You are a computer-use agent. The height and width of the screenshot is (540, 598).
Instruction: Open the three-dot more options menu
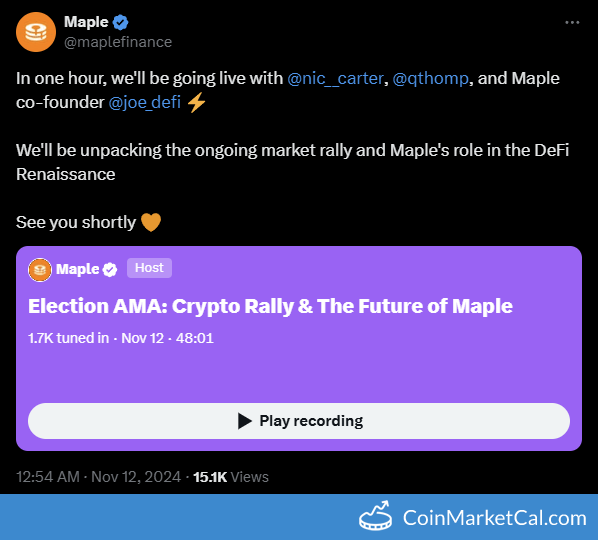click(x=572, y=22)
